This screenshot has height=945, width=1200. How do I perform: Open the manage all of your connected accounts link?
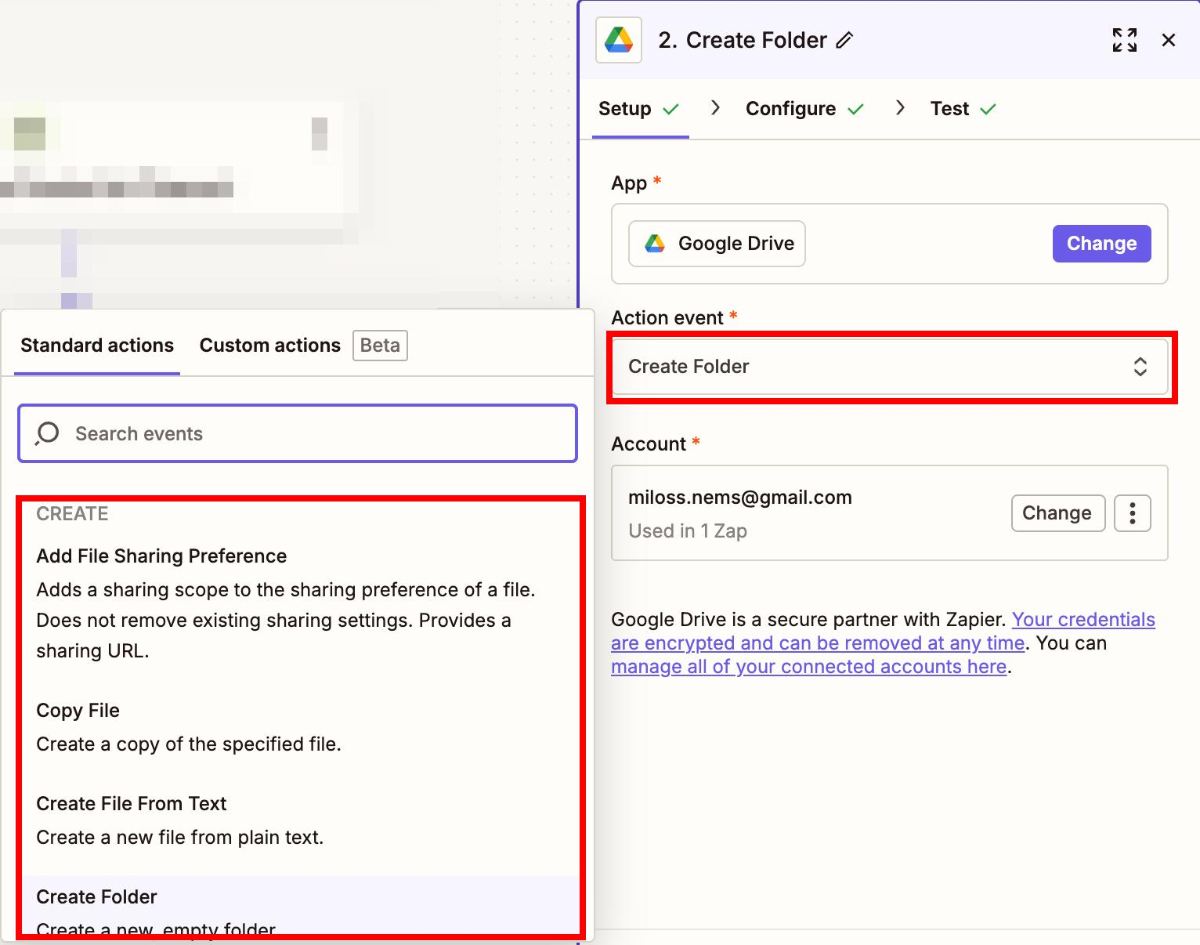coord(808,666)
